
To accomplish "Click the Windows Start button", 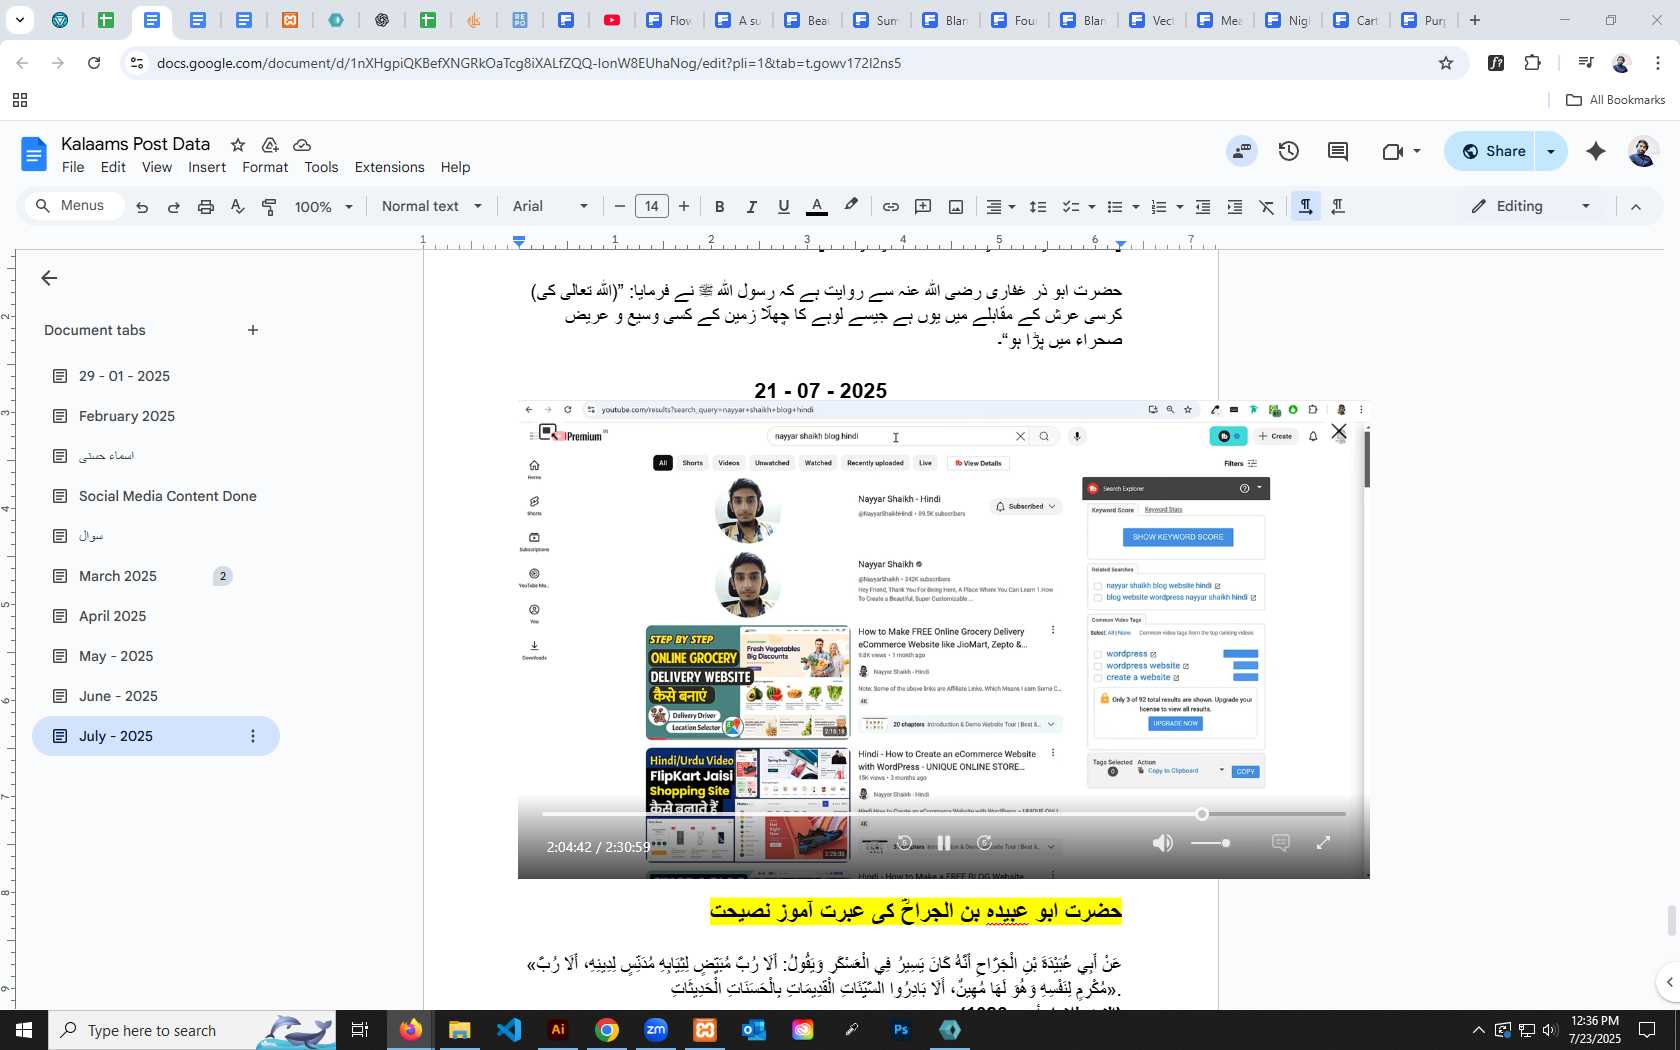I will tap(24, 1030).
